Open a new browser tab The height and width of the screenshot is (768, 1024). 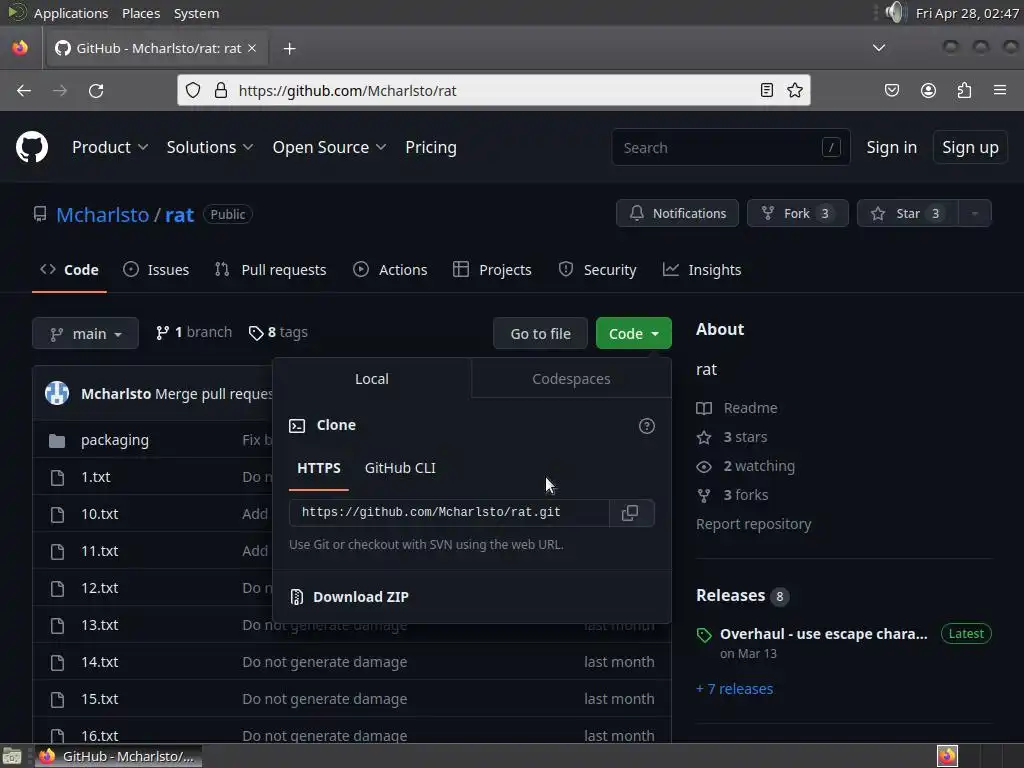pyautogui.click(x=289, y=48)
